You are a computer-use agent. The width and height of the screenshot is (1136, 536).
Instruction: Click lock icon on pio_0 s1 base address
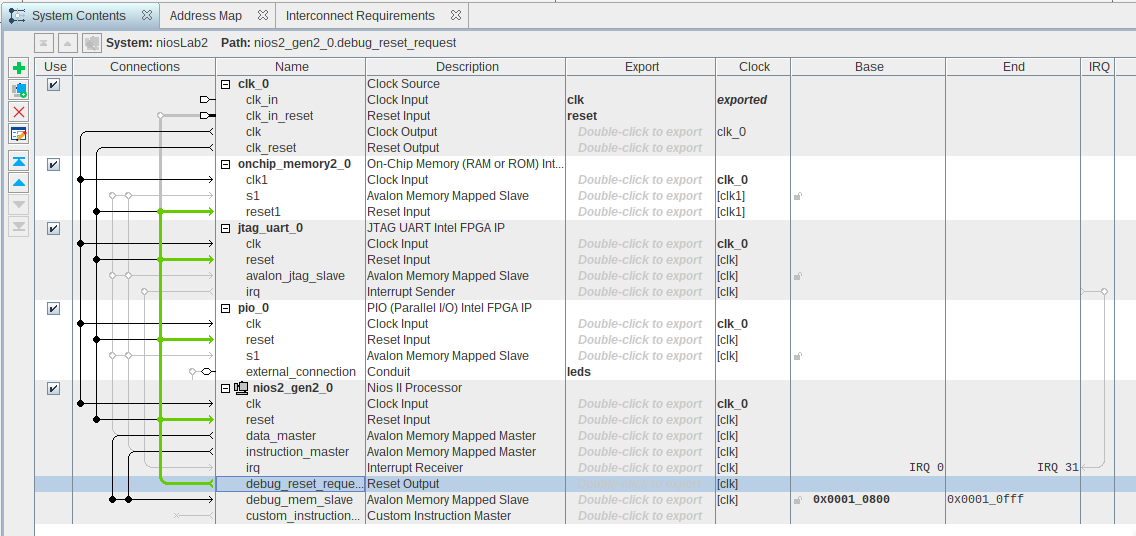coord(798,356)
